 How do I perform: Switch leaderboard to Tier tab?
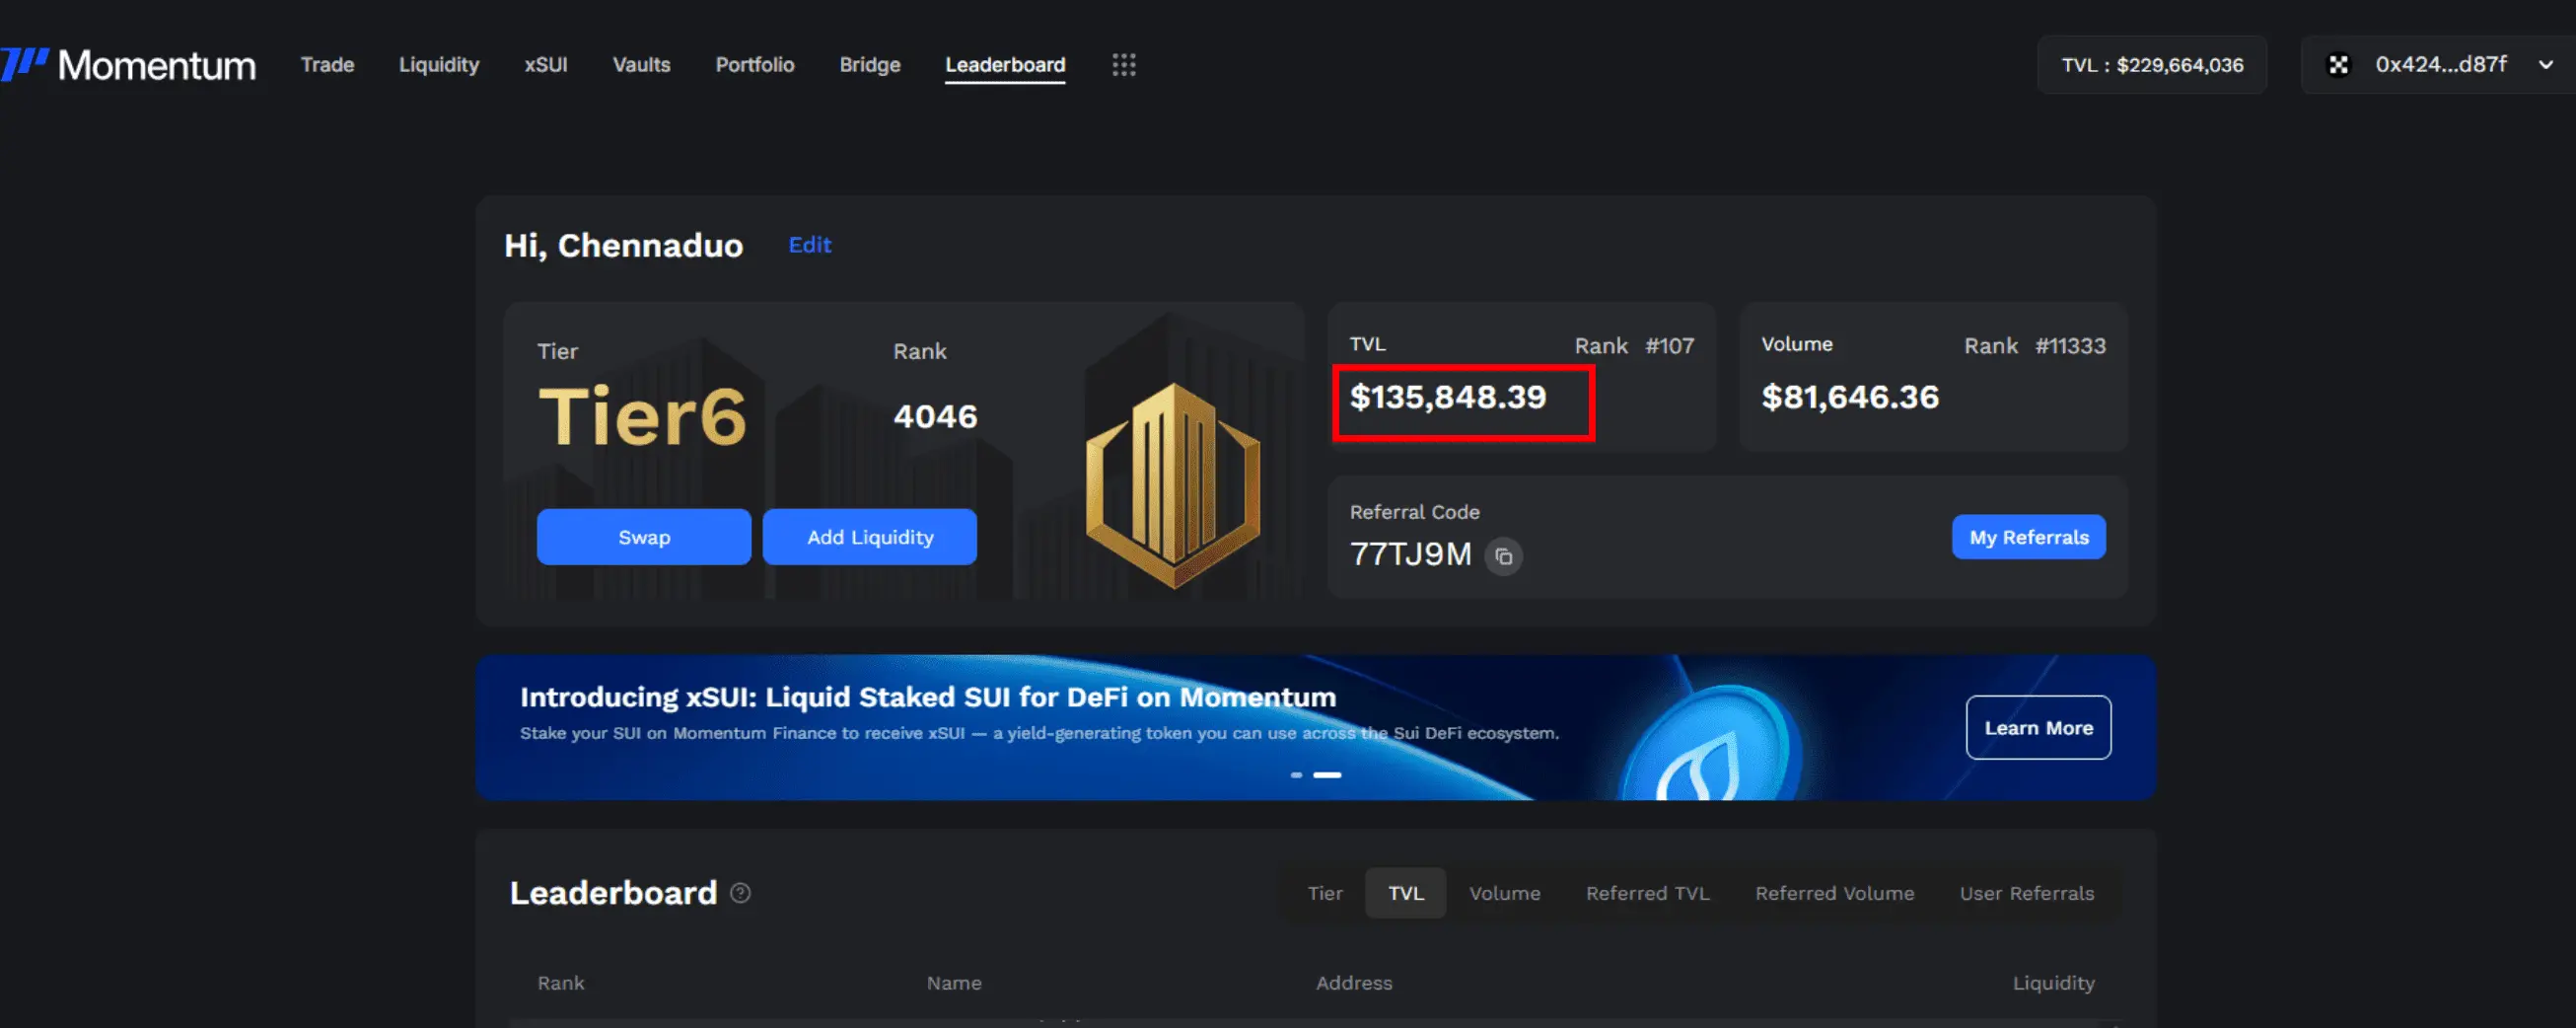click(x=1325, y=893)
